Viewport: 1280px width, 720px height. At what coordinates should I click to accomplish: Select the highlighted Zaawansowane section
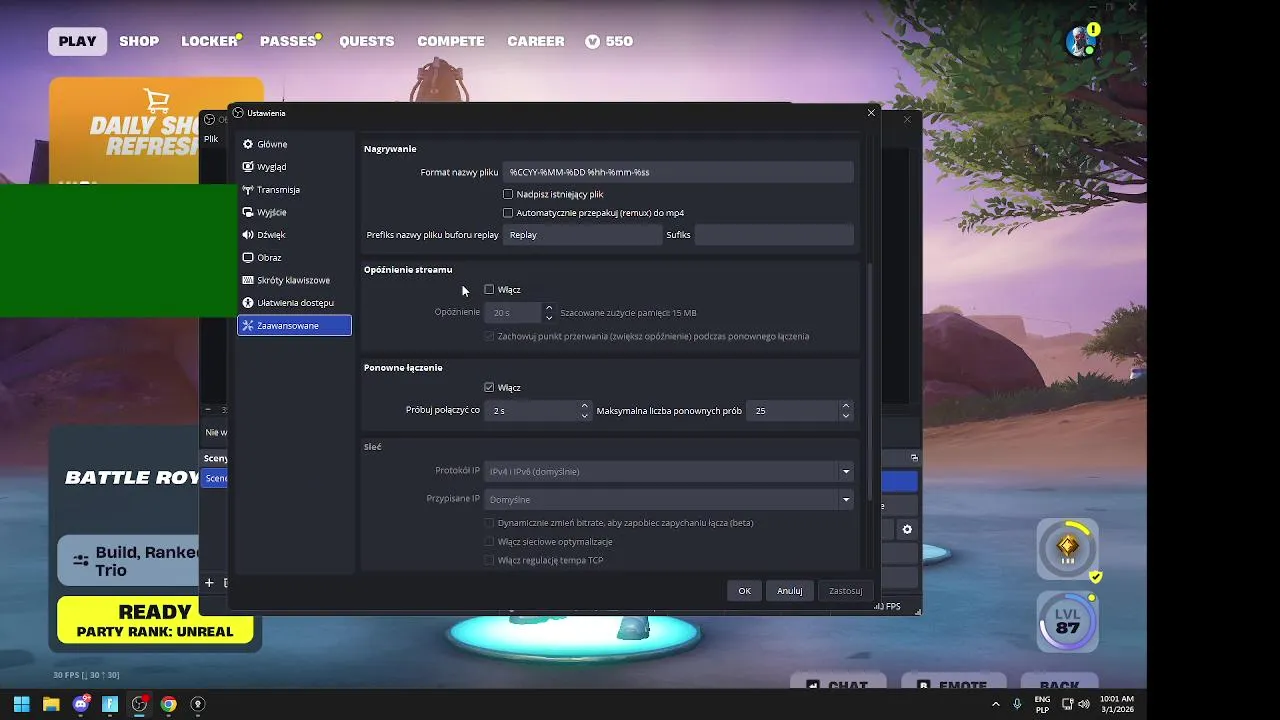pyautogui.click(x=294, y=325)
